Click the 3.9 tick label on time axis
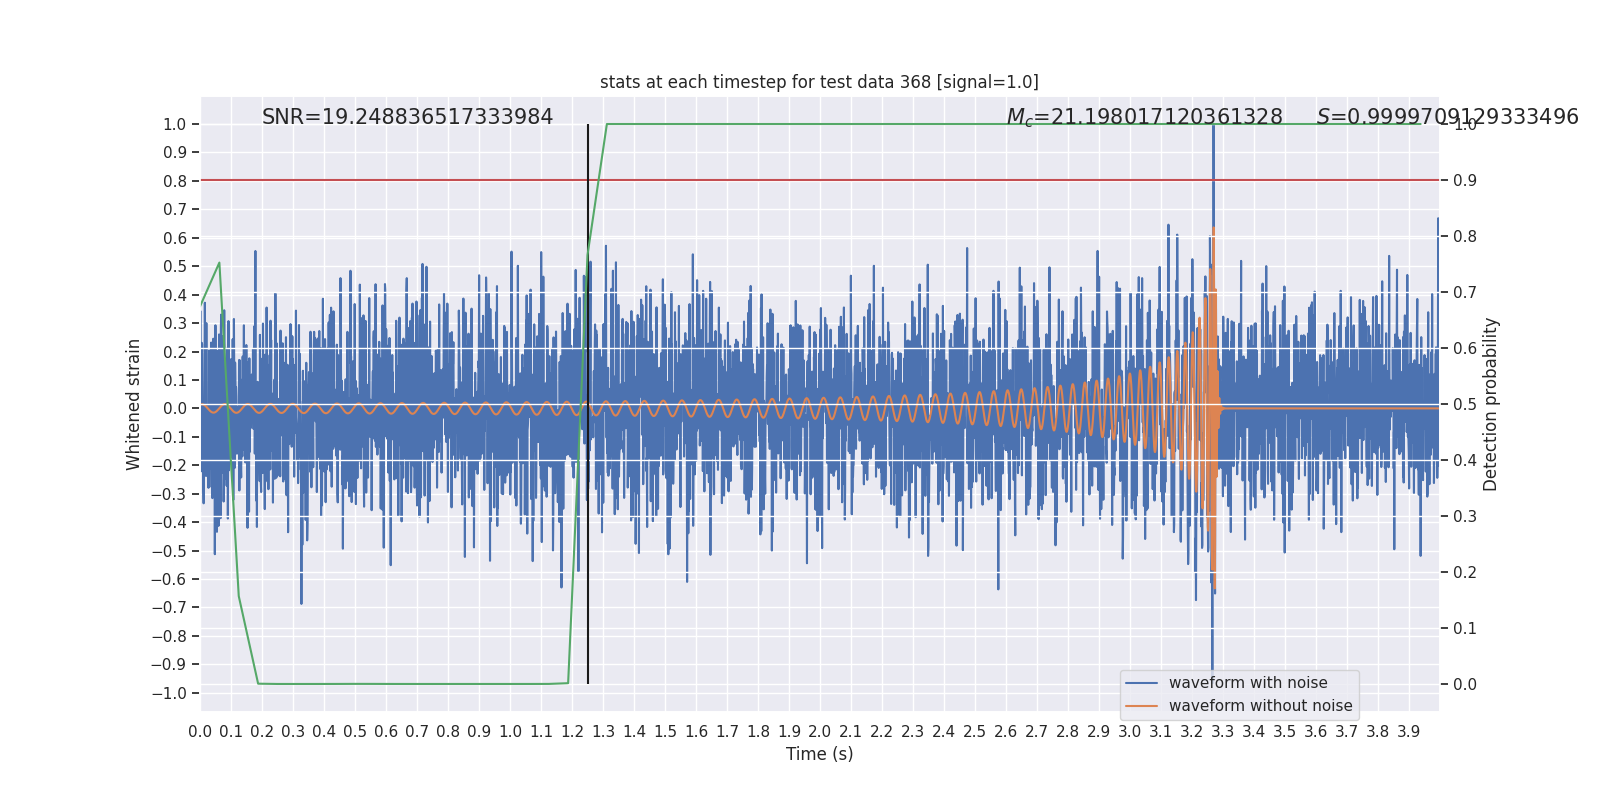Image resolution: width=1600 pixels, height=800 pixels. pyautogui.click(x=1408, y=732)
